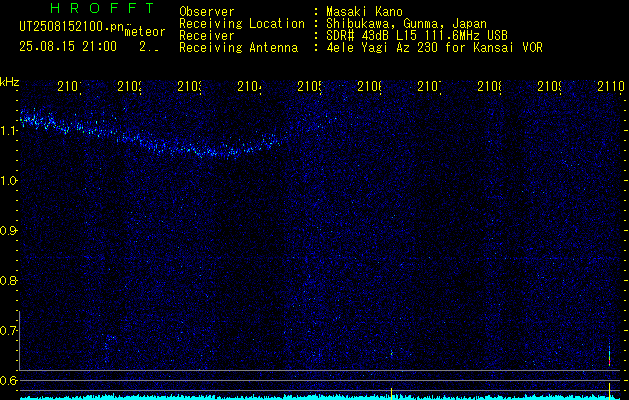Click the 2110 time axis label
The width and height of the screenshot is (629, 400).
coord(611,86)
